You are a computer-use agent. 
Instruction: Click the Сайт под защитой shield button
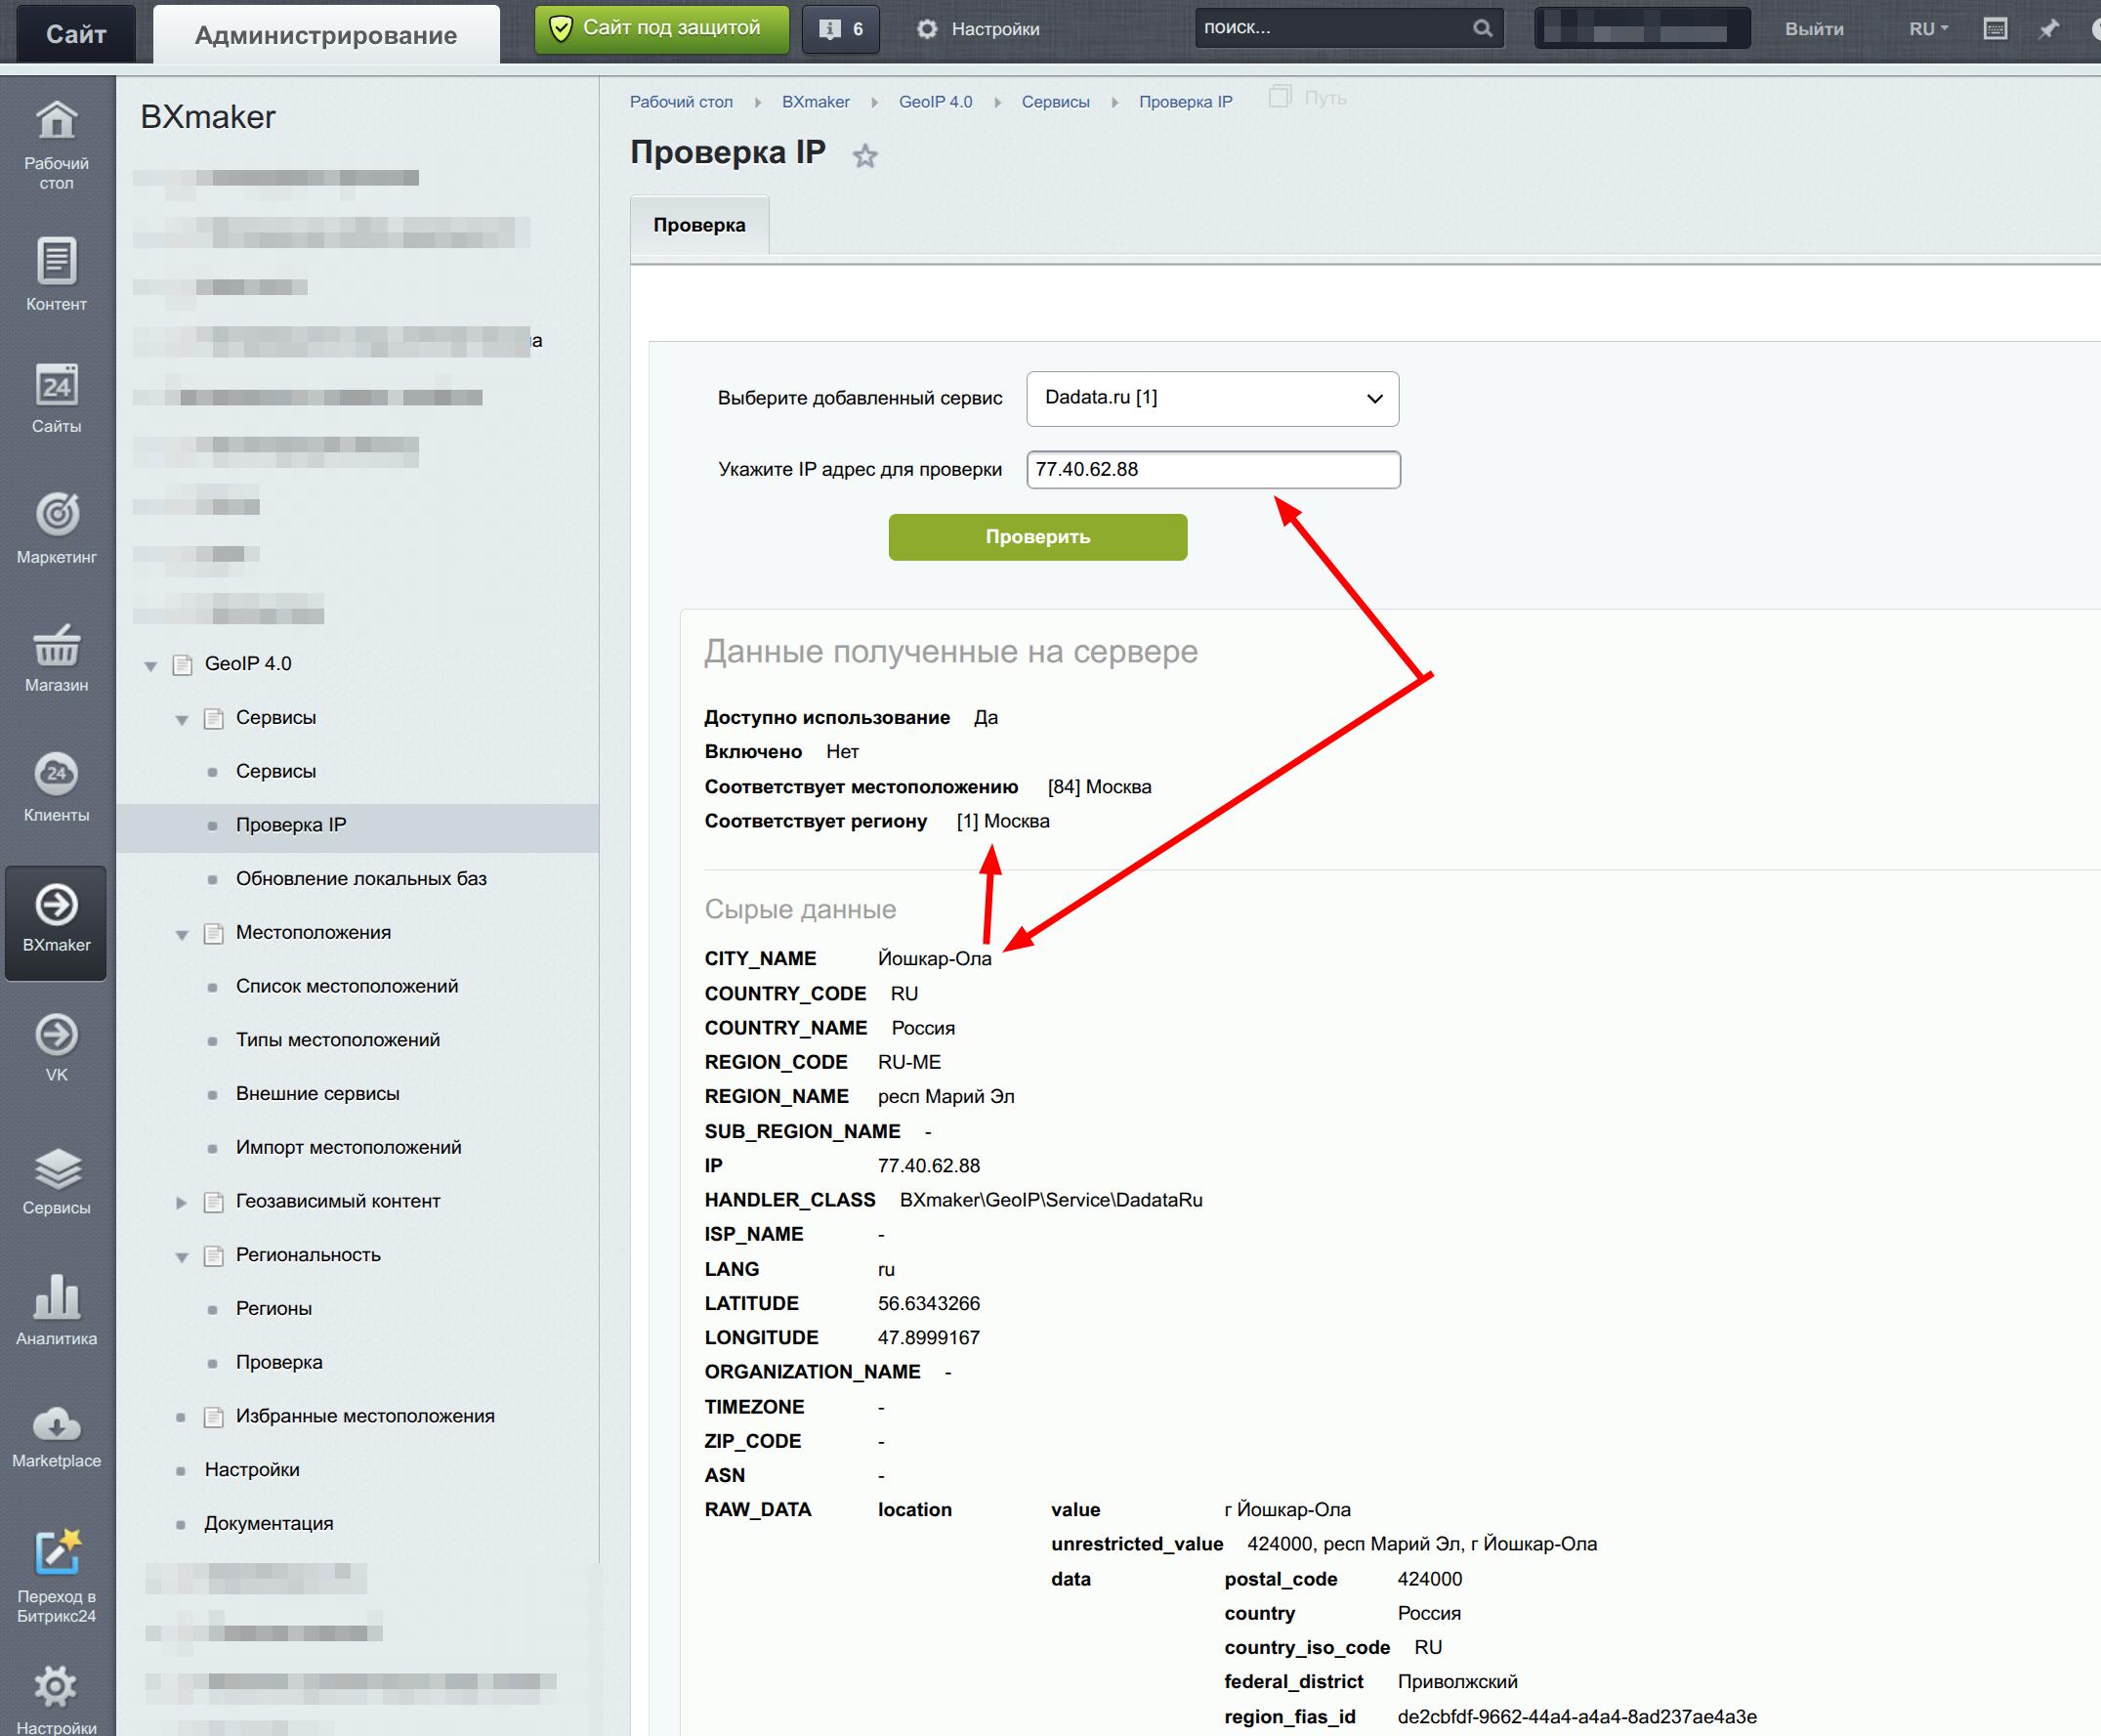coord(662,29)
